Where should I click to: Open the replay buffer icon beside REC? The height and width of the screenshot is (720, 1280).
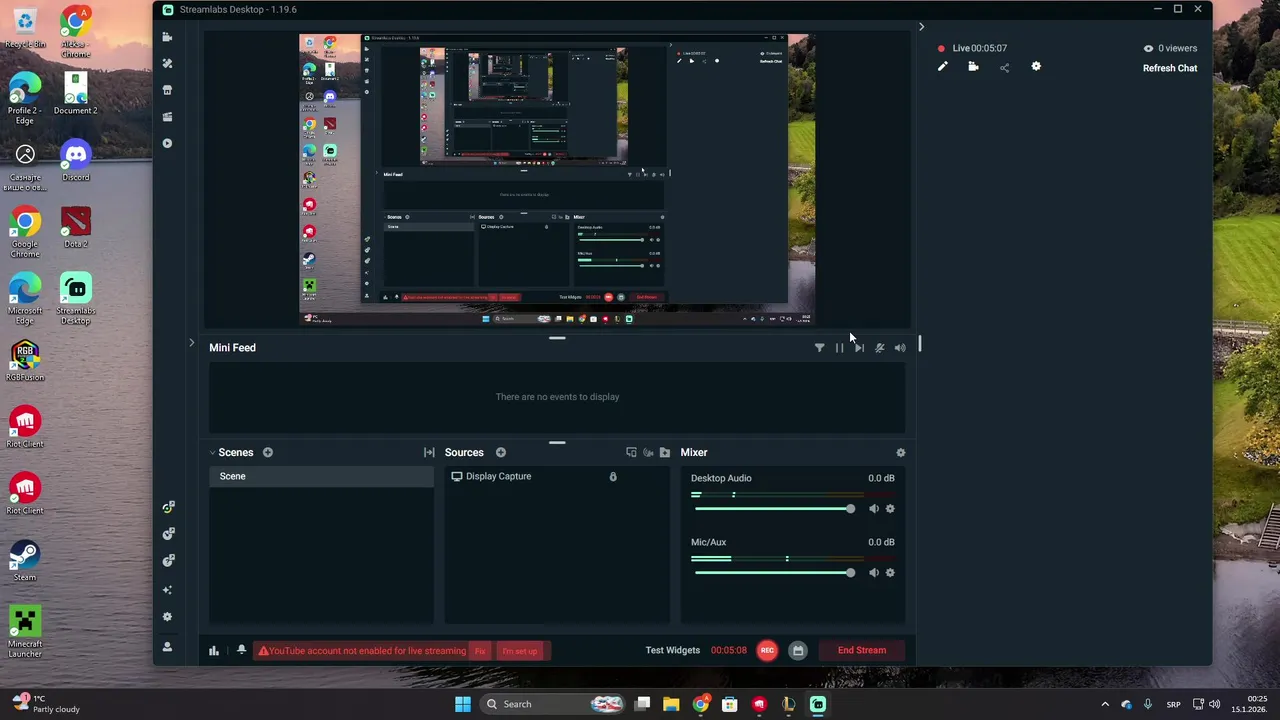coord(797,651)
